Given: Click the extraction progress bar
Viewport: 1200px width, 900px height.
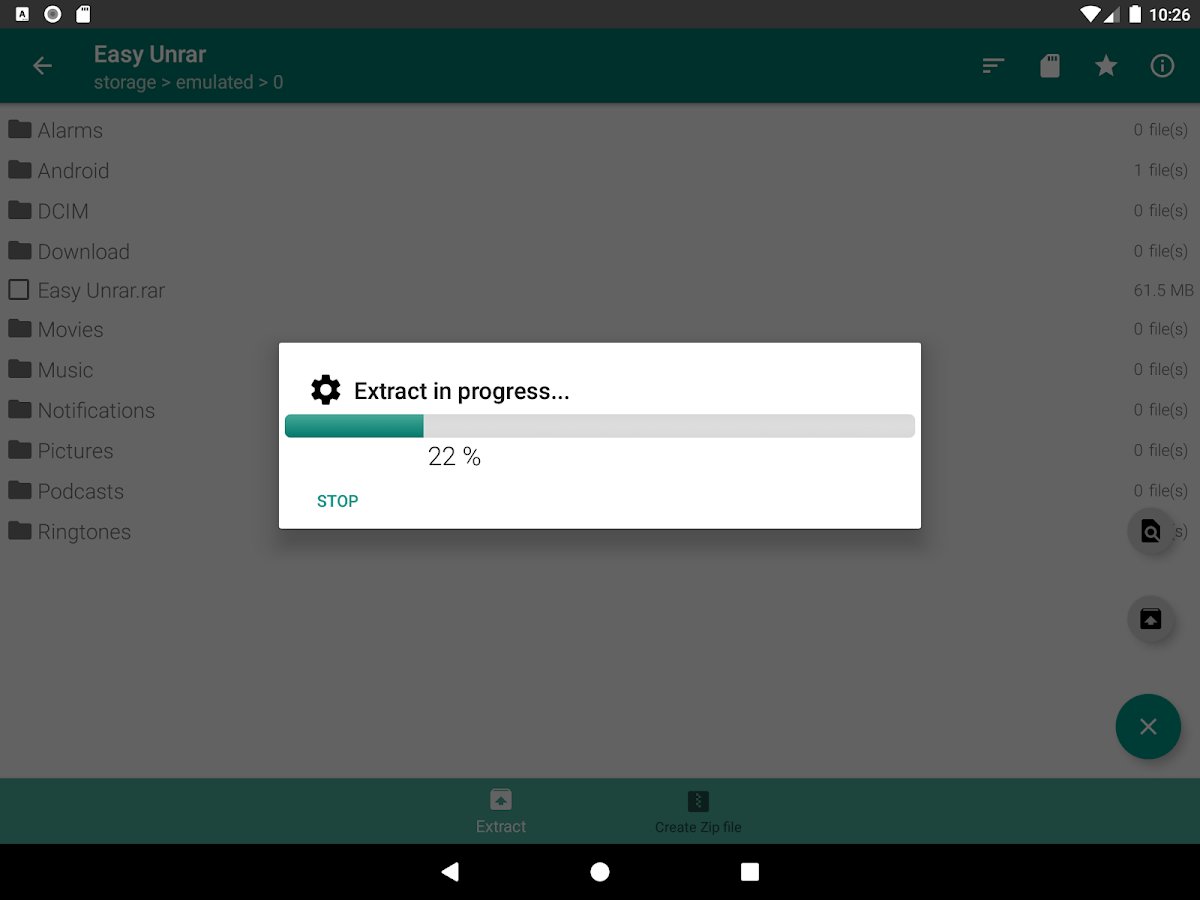Looking at the screenshot, I should (600, 426).
